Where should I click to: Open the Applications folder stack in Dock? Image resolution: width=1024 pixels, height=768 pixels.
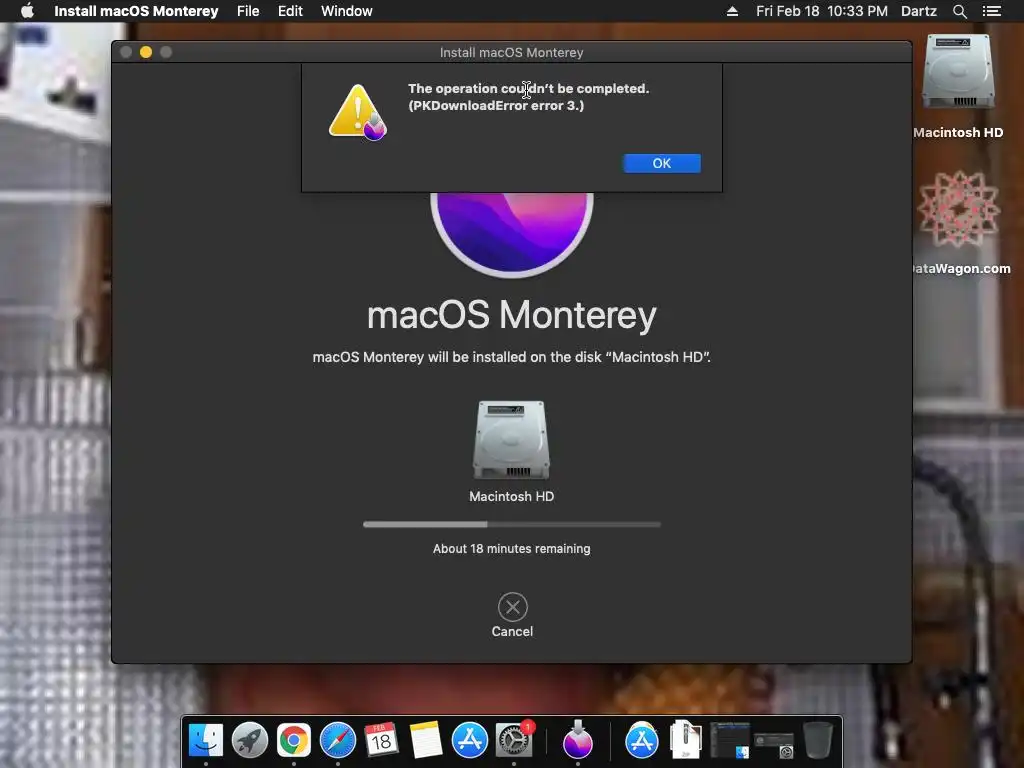[642, 741]
